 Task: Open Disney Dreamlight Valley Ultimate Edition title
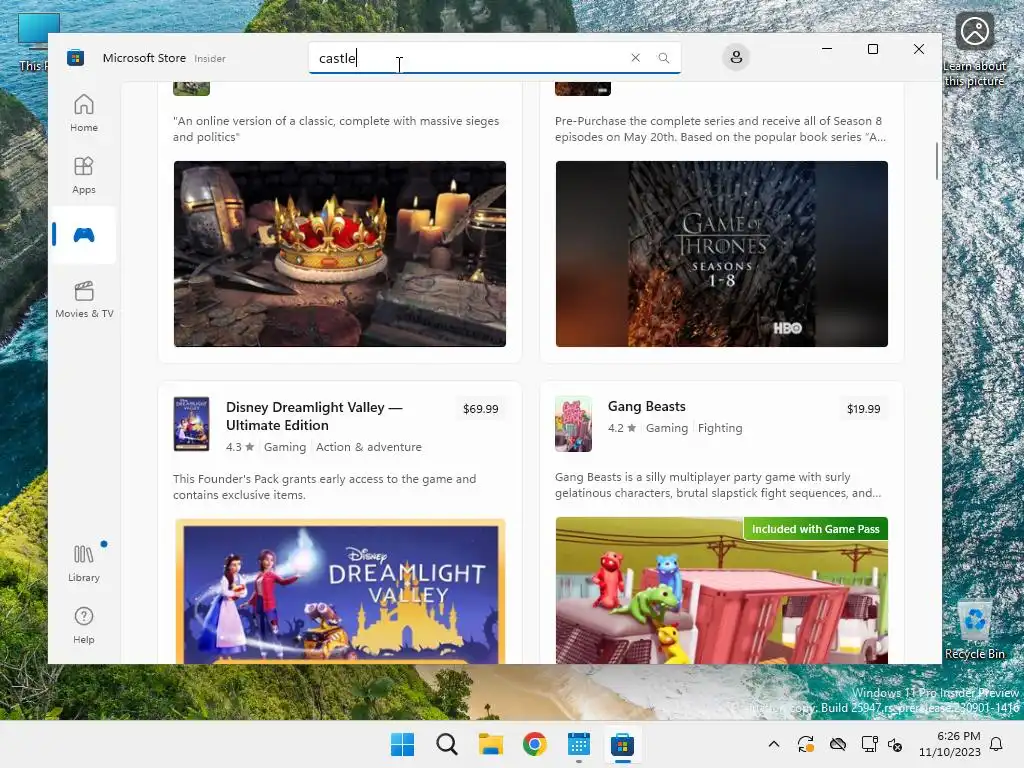tap(314, 416)
